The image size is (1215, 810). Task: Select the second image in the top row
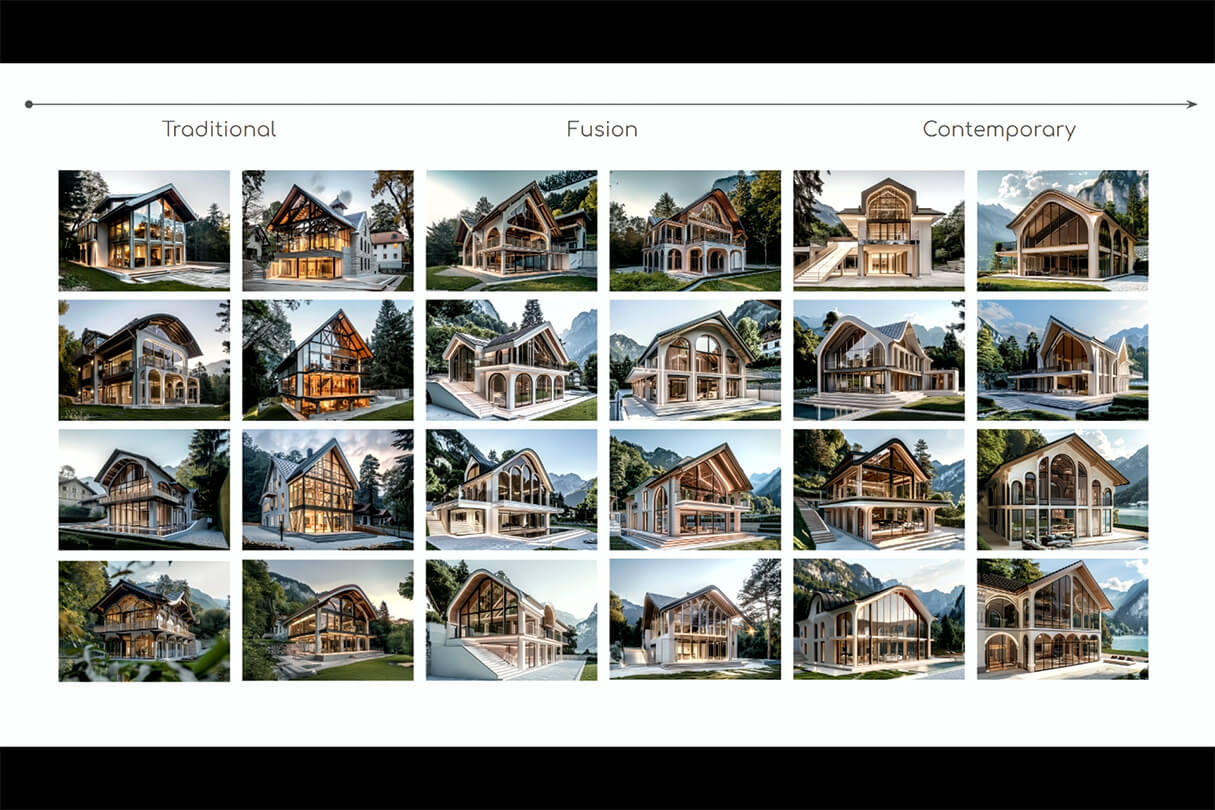click(x=327, y=230)
